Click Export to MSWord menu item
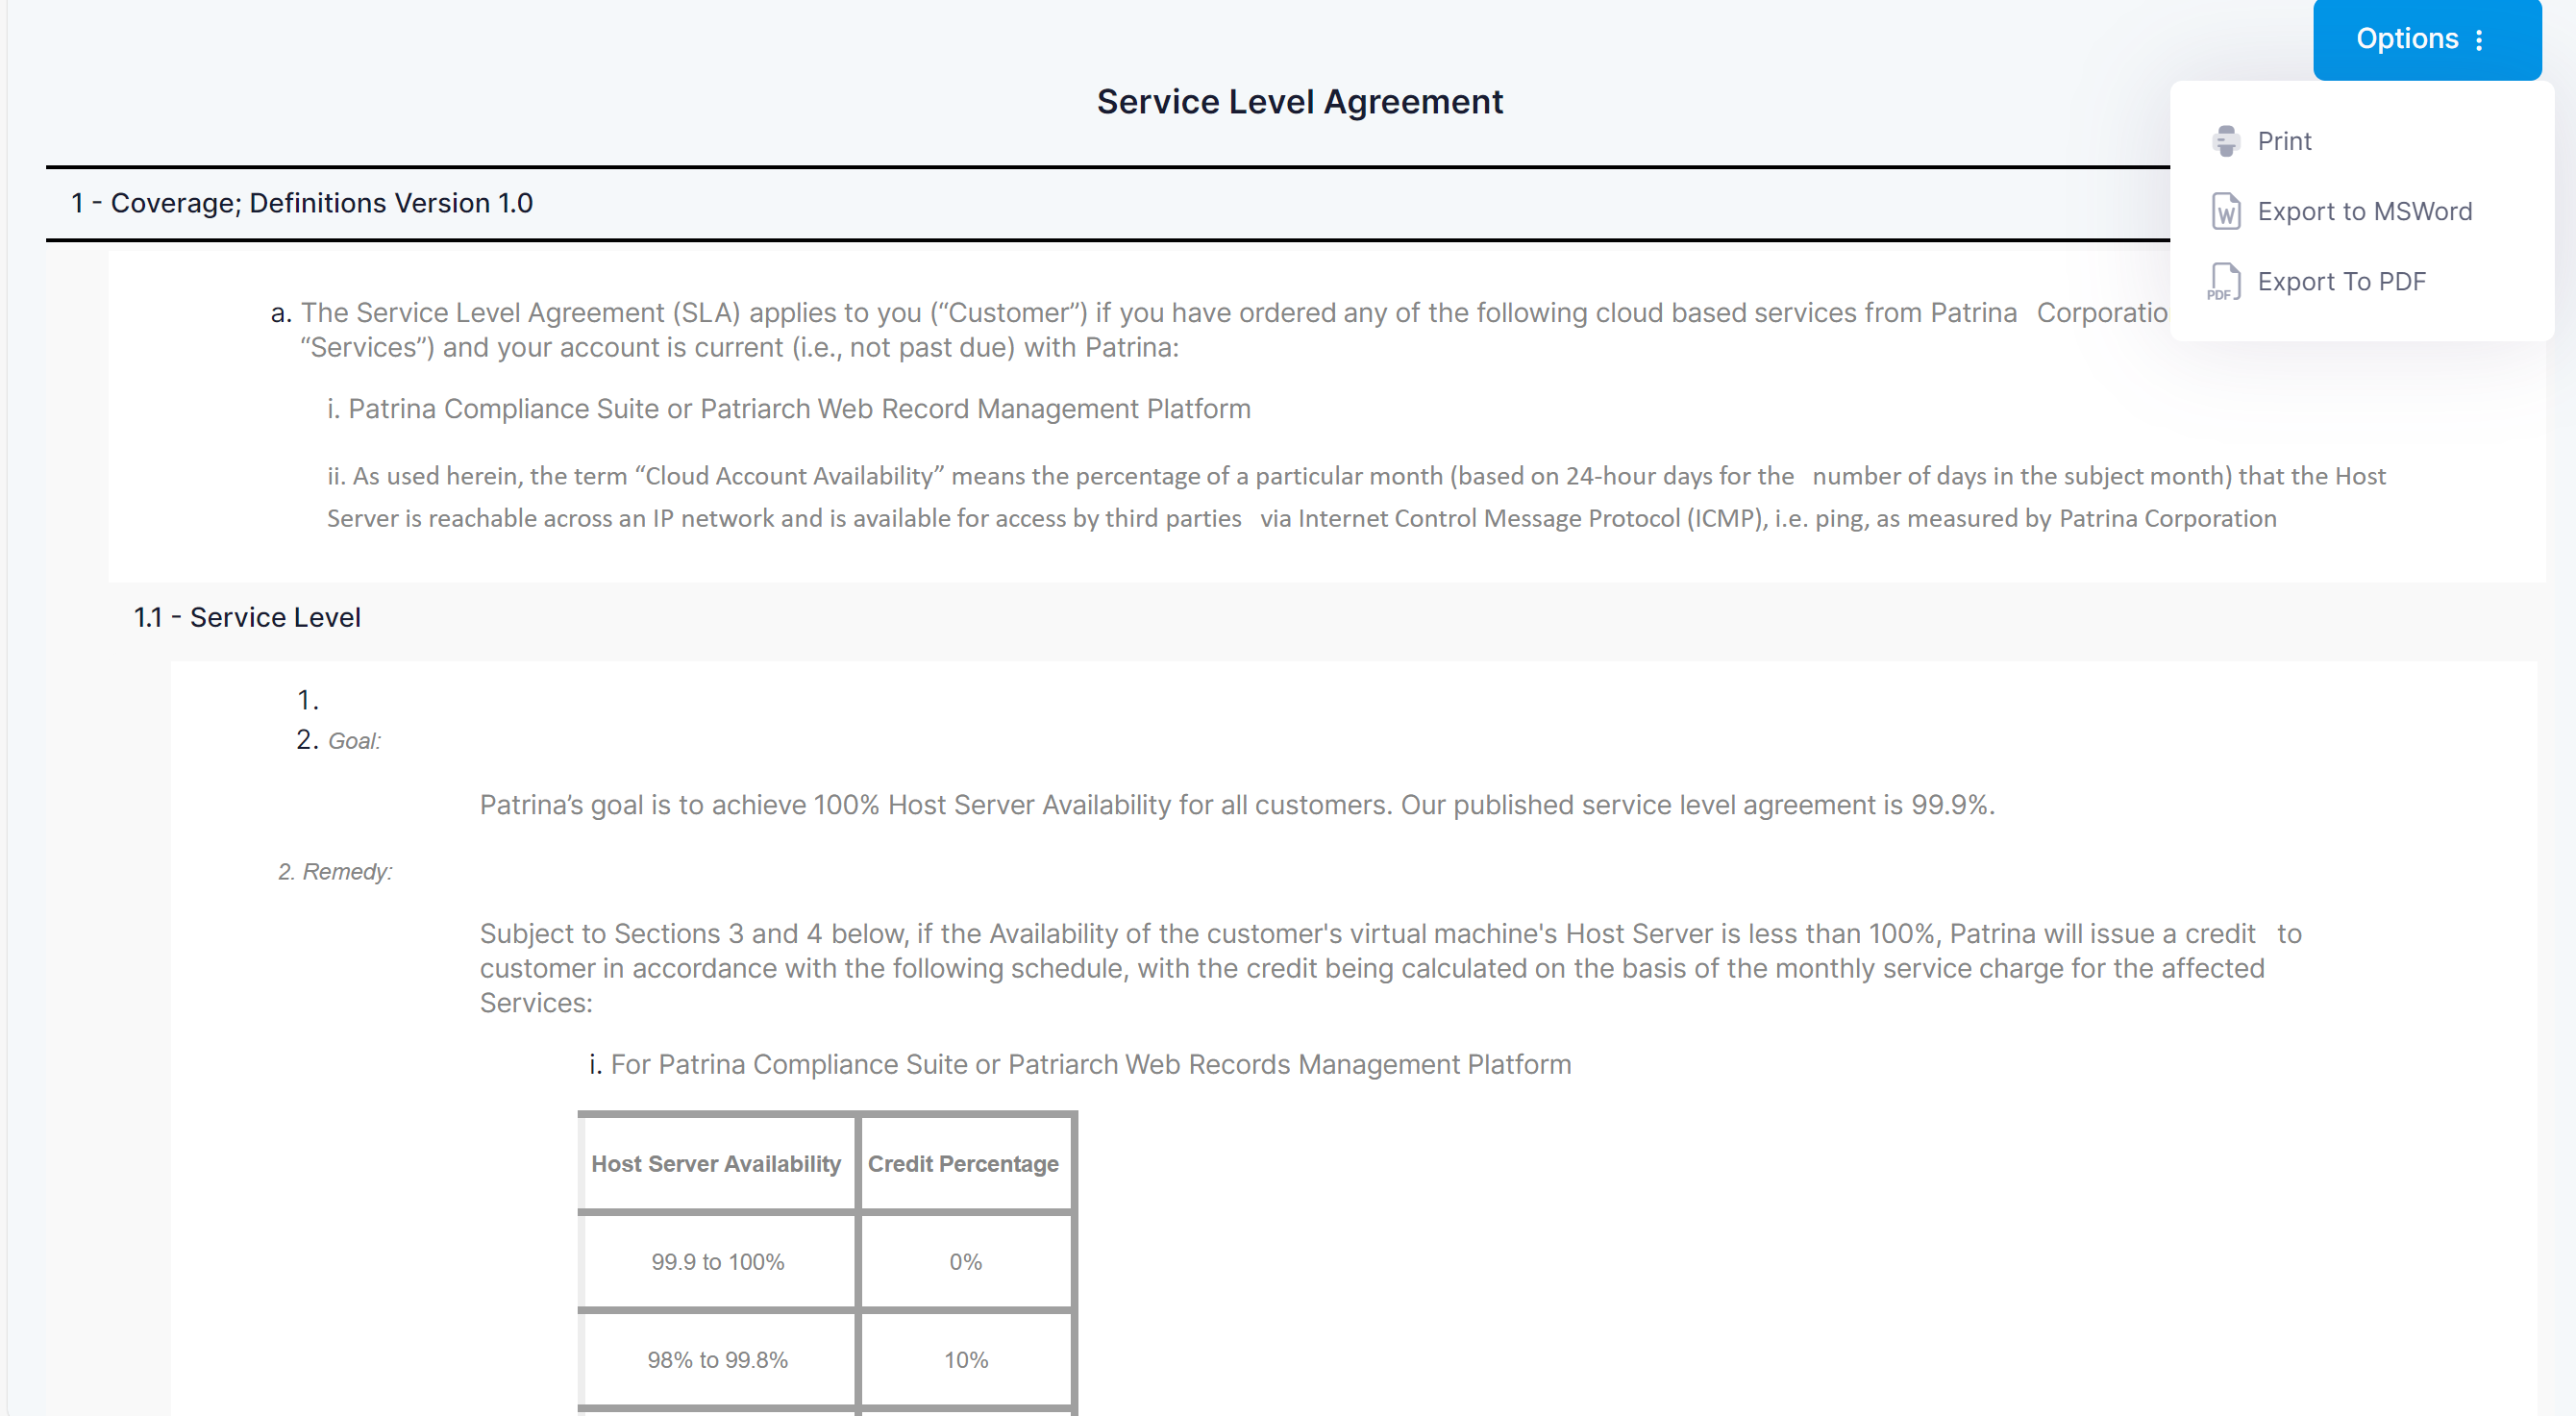2576x1416 pixels. click(x=2362, y=210)
